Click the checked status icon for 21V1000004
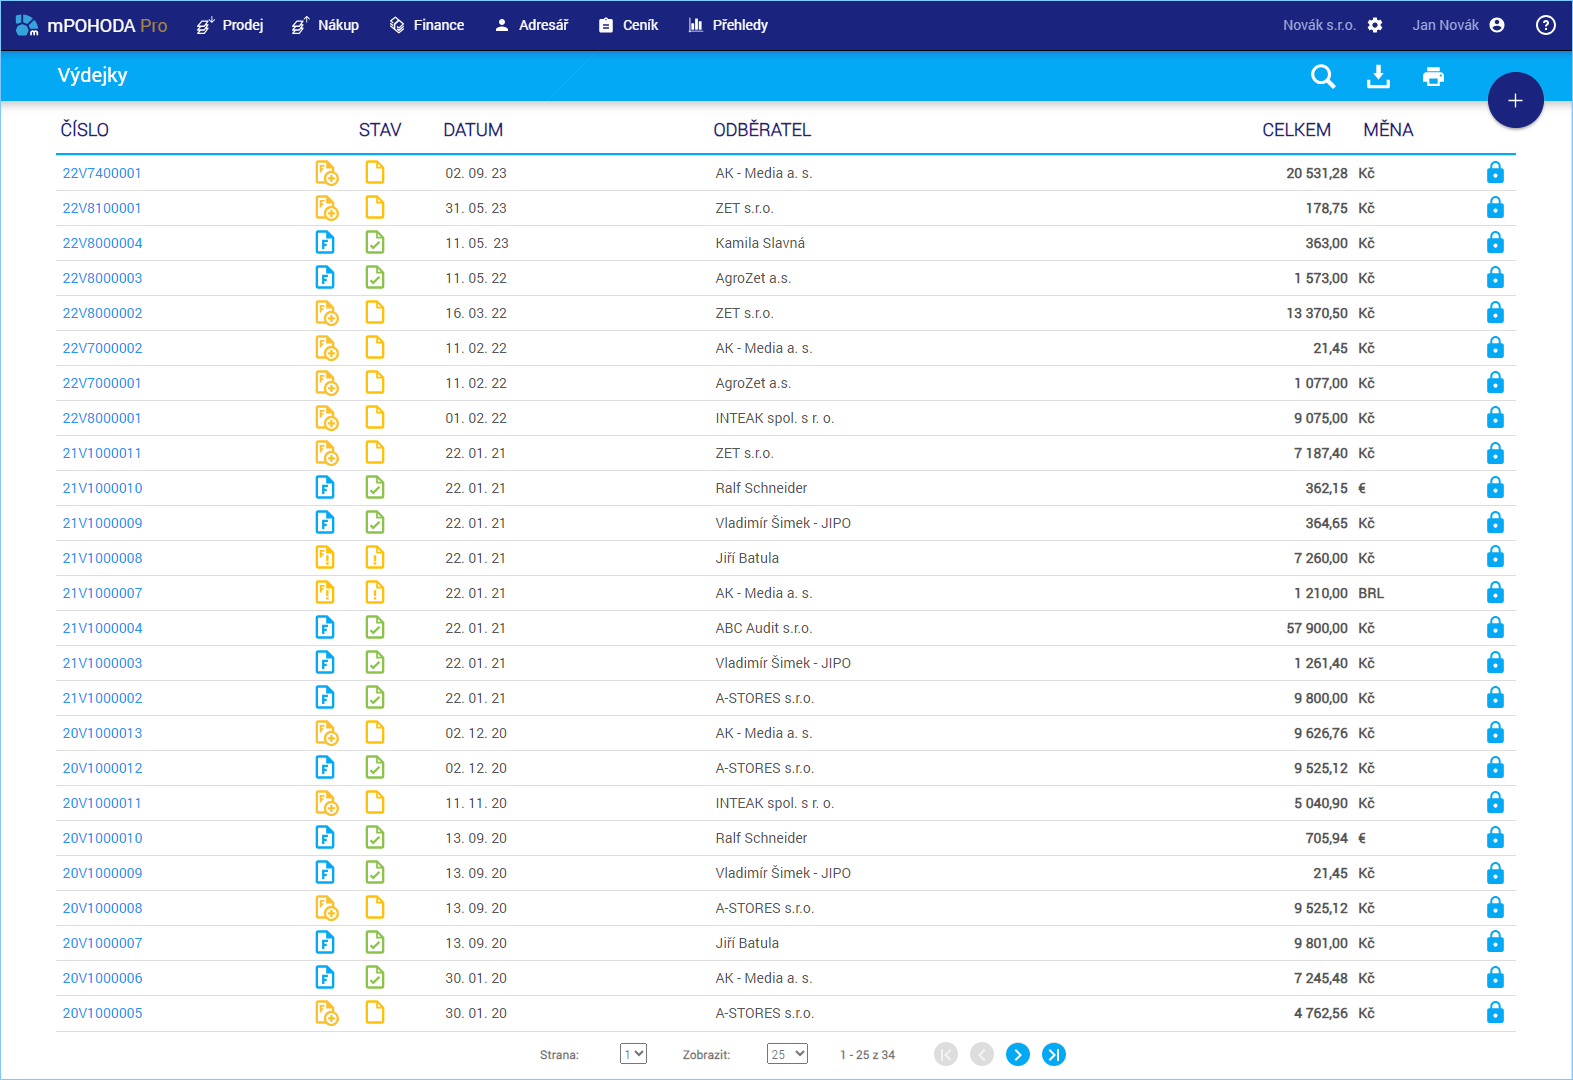Image resolution: width=1573 pixels, height=1080 pixels. coord(374,627)
